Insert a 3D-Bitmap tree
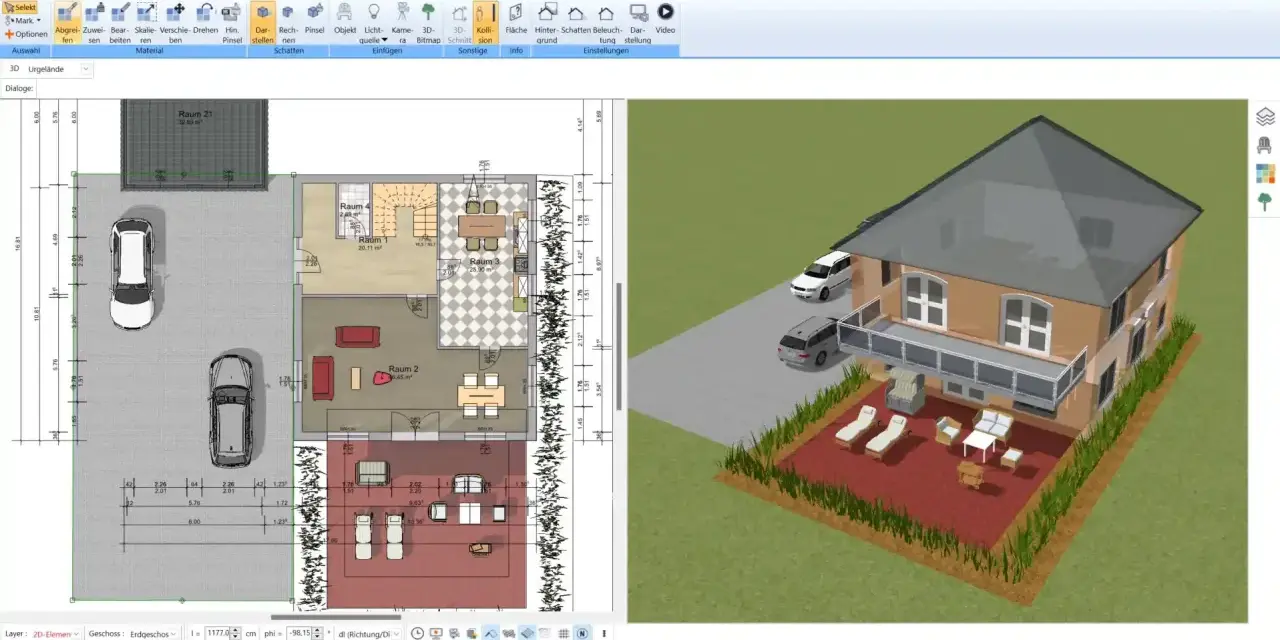 (x=428, y=22)
